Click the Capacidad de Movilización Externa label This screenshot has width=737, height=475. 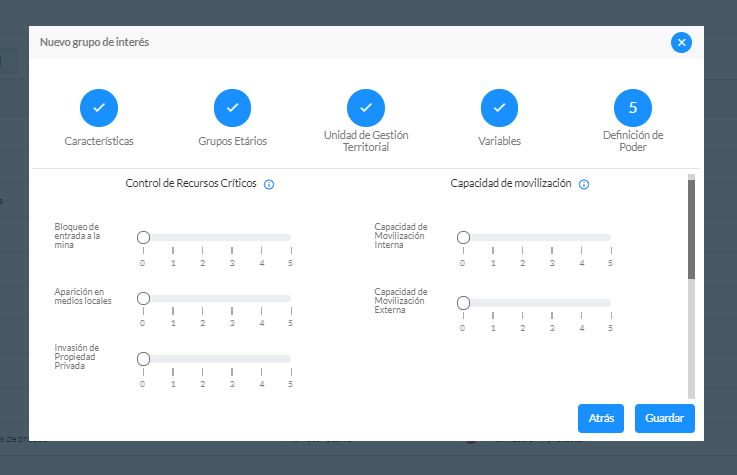point(401,301)
